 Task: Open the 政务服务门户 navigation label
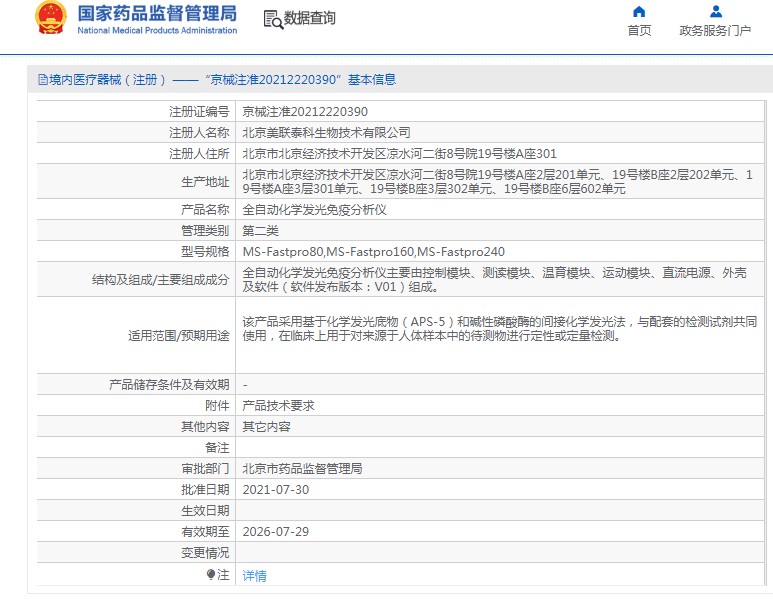715,31
